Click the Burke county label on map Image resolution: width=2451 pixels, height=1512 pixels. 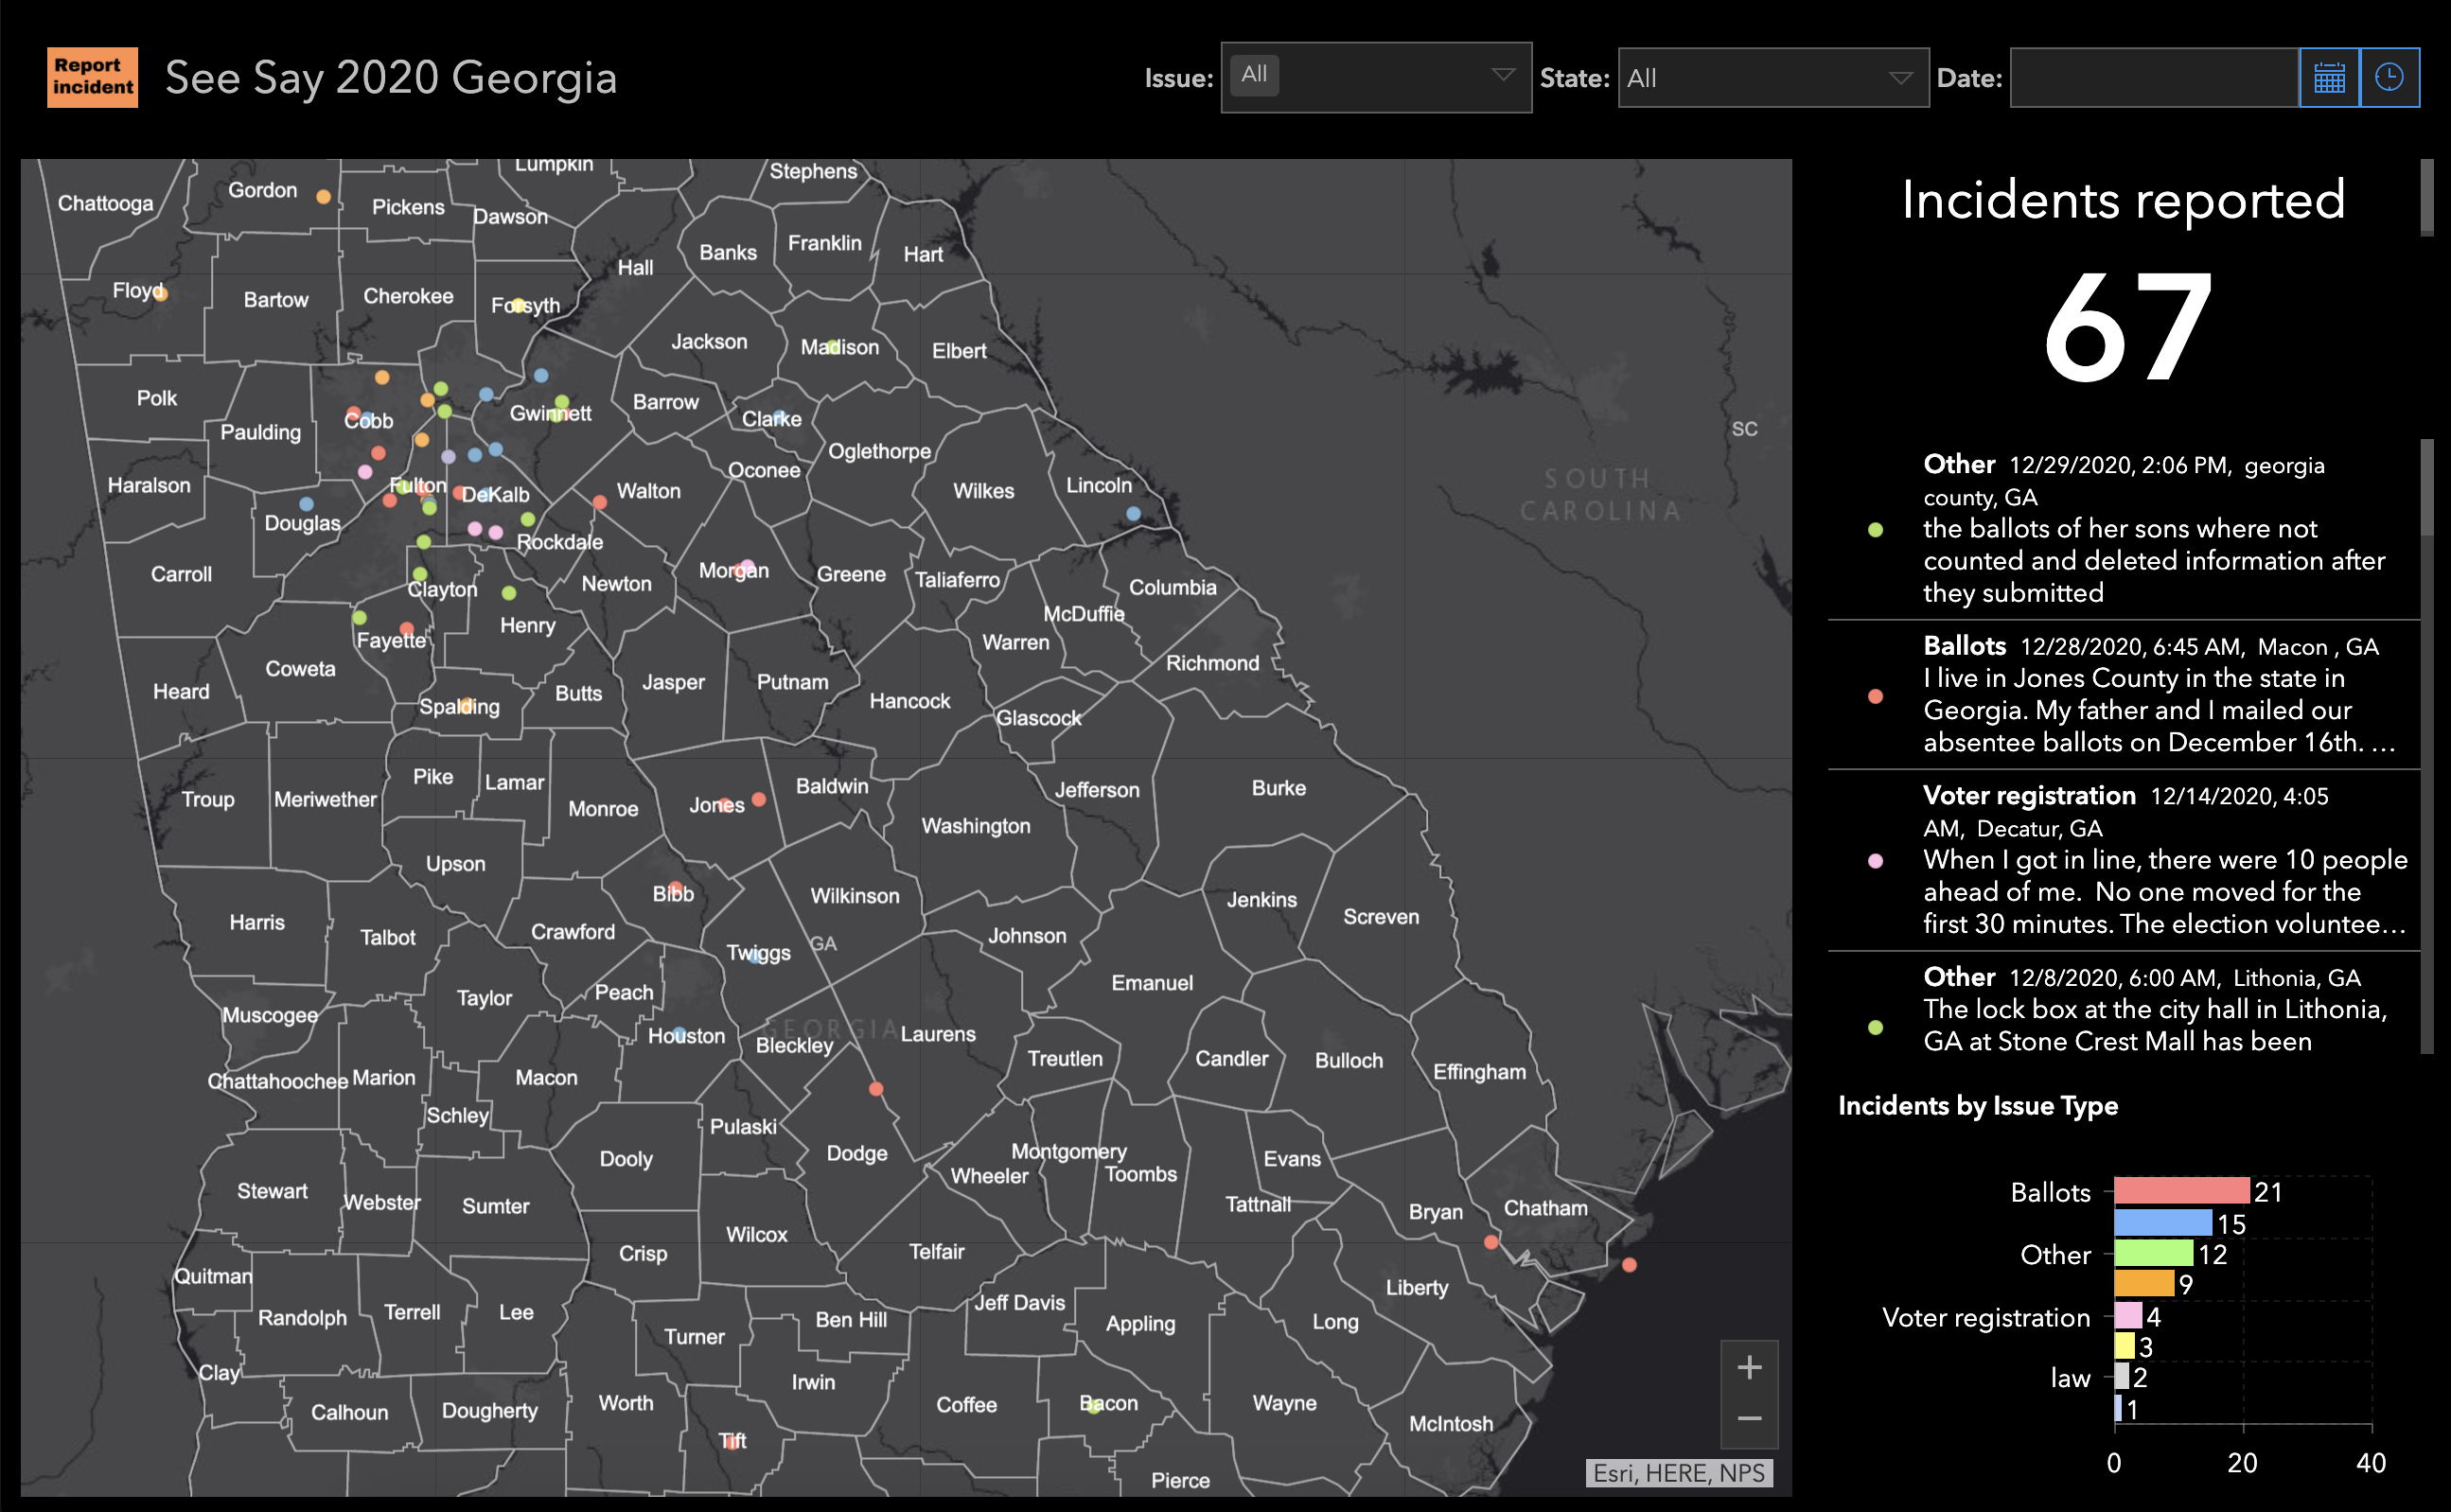pyautogui.click(x=1278, y=788)
